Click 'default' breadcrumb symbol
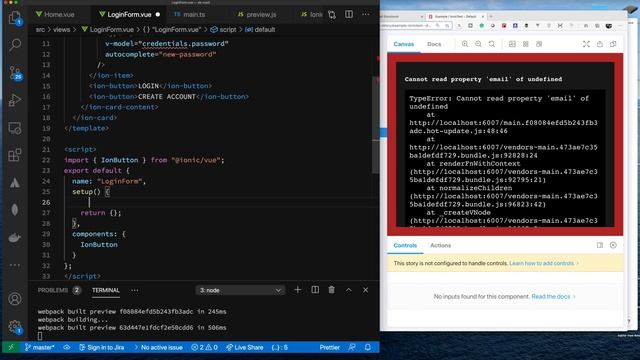 click(260, 29)
